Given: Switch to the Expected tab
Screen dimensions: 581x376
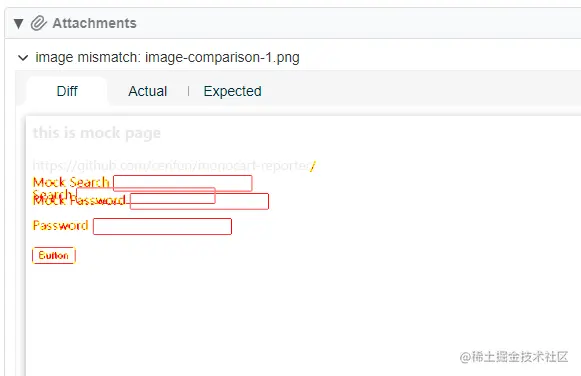Looking at the screenshot, I should click(232, 91).
